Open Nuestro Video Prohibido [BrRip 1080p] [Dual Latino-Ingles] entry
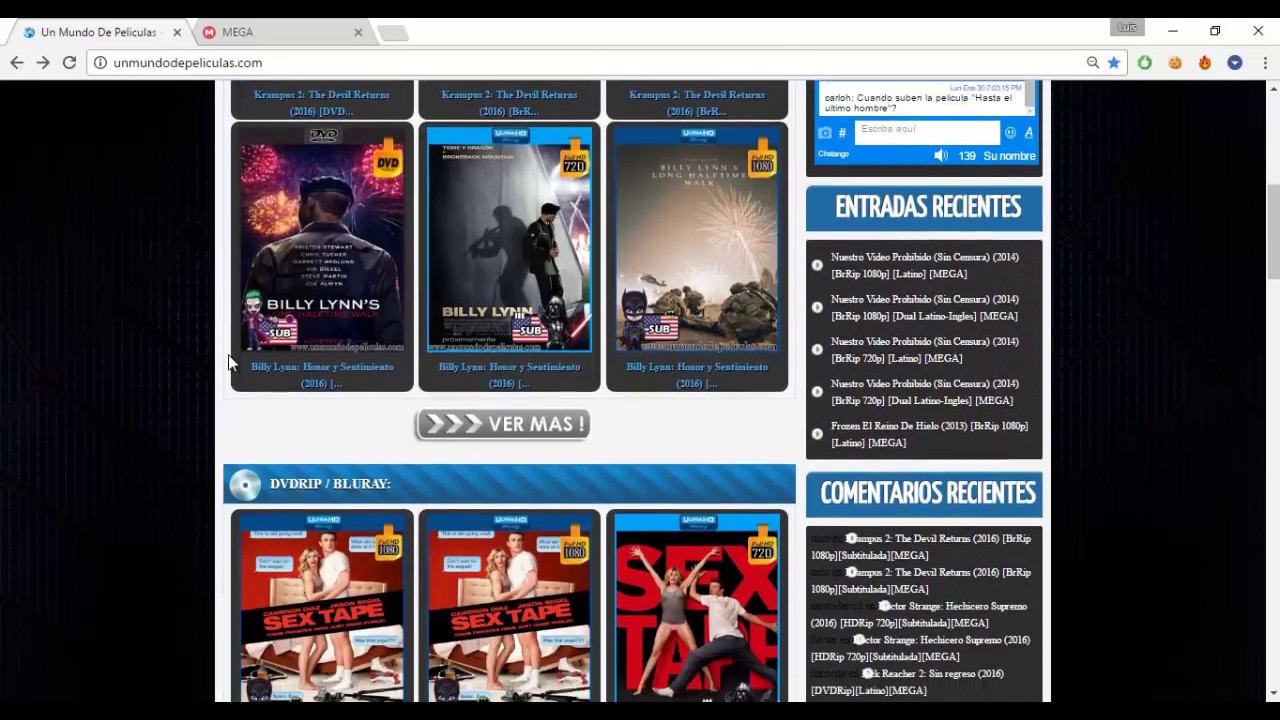The height and width of the screenshot is (720, 1280). click(x=925, y=307)
